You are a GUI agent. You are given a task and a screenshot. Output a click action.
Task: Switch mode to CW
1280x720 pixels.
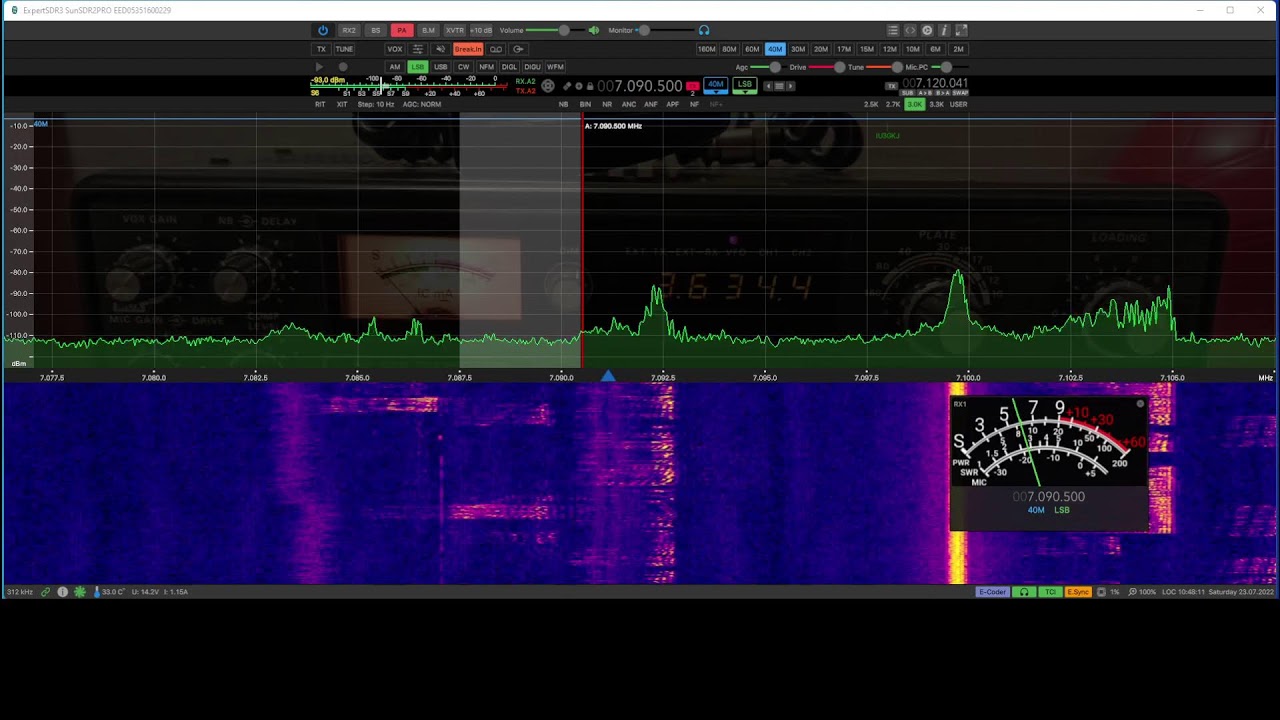tap(463, 67)
